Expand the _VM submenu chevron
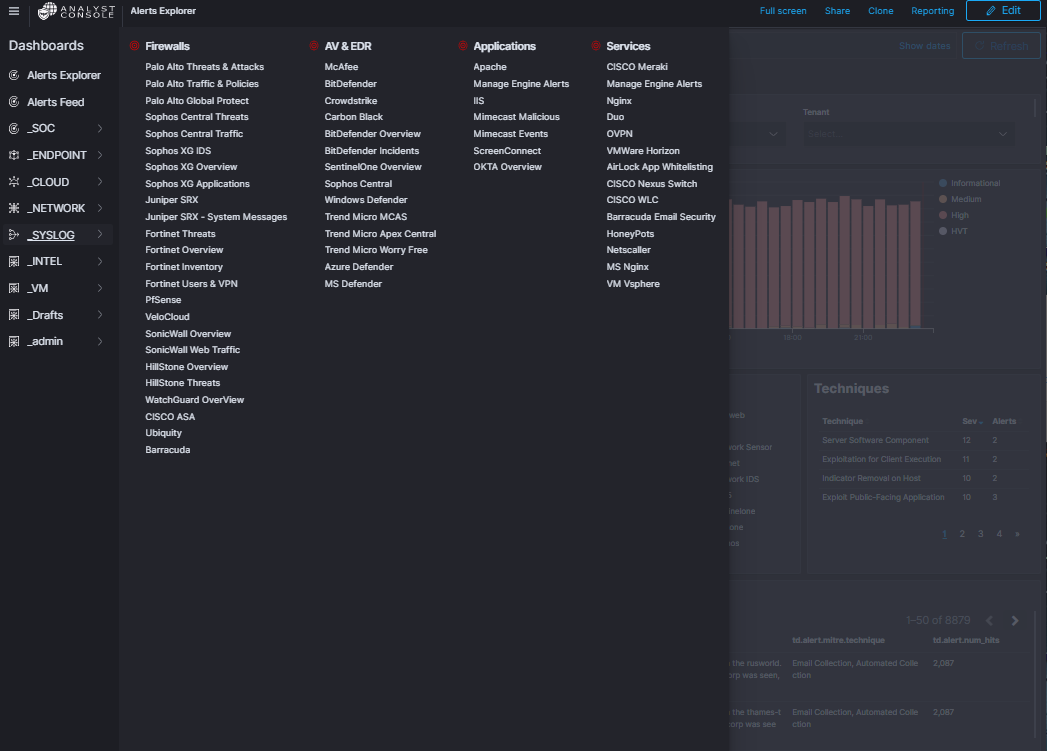 100,288
